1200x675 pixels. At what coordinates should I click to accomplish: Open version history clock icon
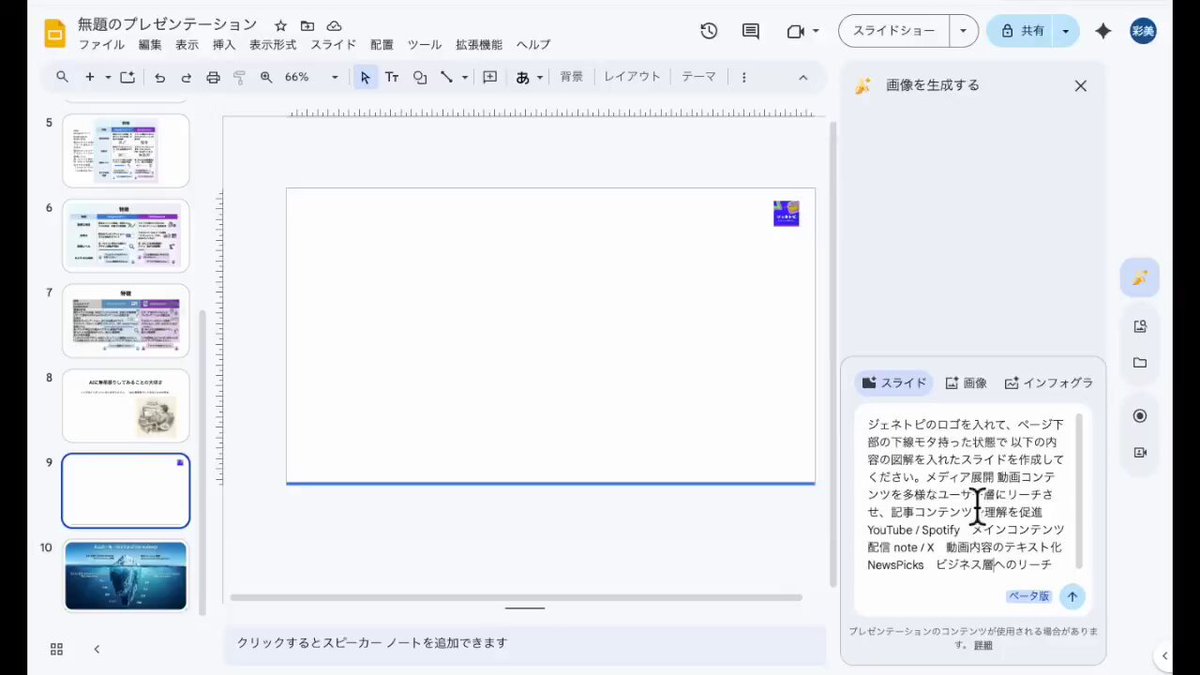pos(709,31)
